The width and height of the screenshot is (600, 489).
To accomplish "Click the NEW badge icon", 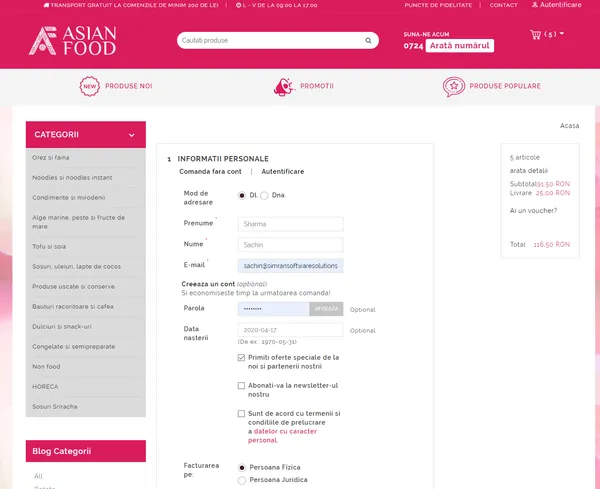I will tap(90, 86).
